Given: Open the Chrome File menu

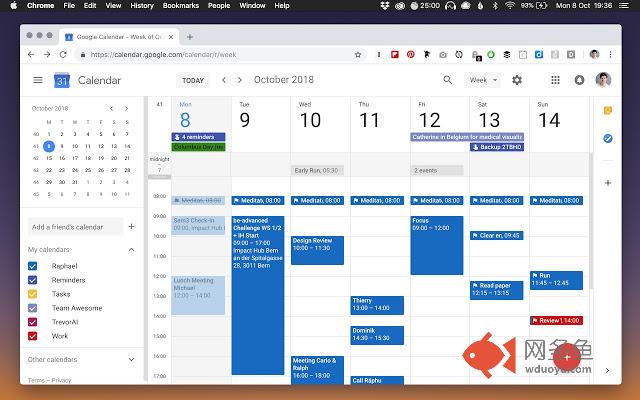Looking at the screenshot, I should [69, 6].
